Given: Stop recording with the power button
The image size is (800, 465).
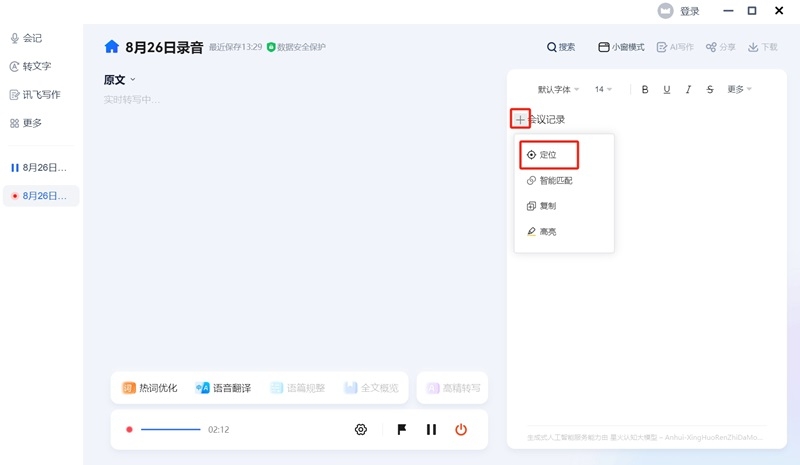Looking at the screenshot, I should pos(461,429).
